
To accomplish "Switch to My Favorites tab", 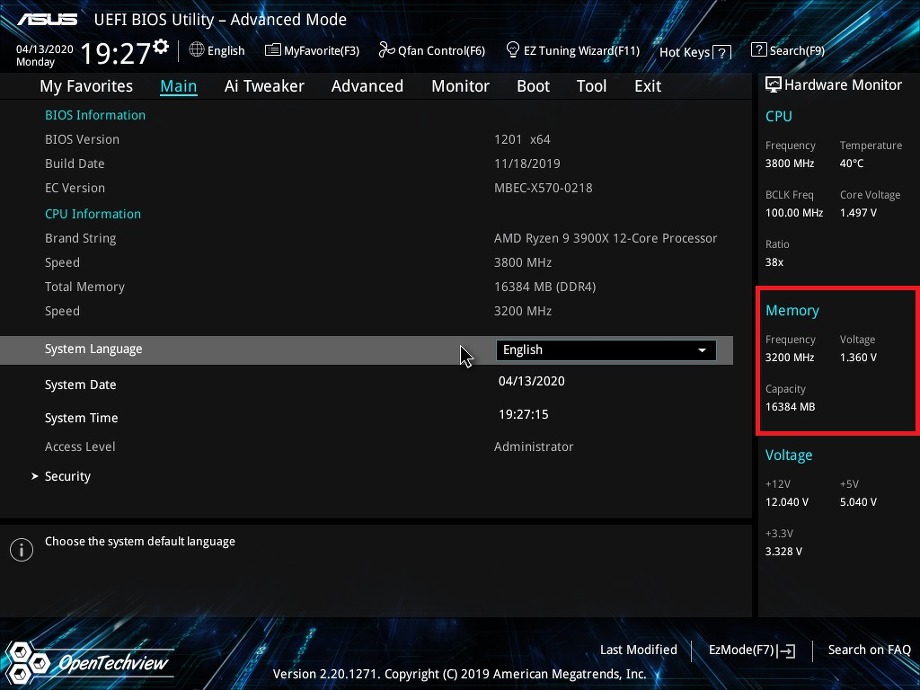I will pos(86,86).
